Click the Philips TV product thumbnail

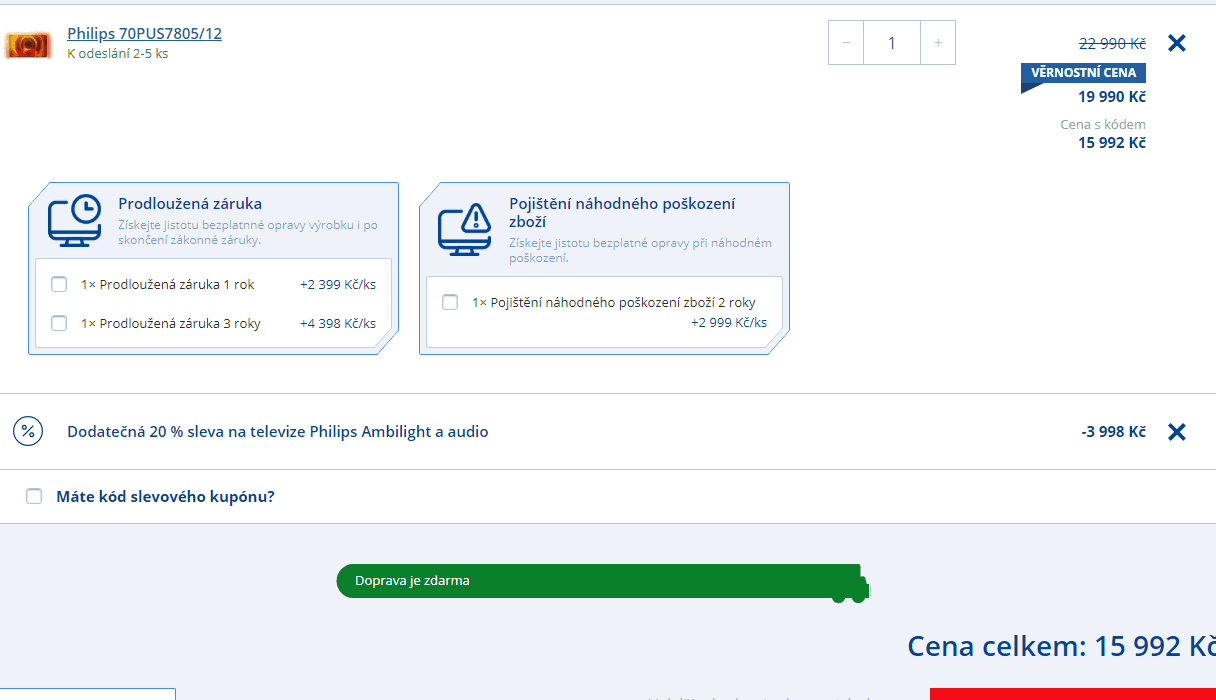[x=28, y=45]
